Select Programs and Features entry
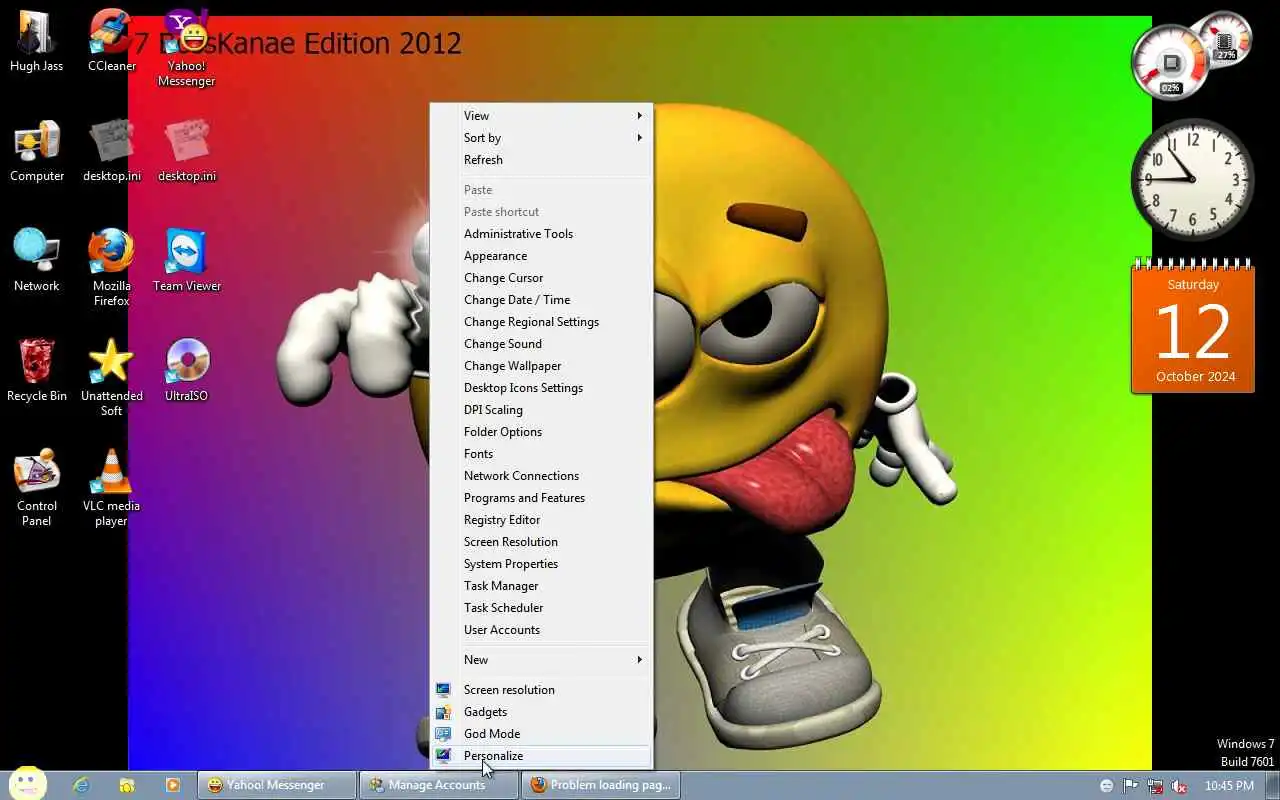 [x=541, y=498]
